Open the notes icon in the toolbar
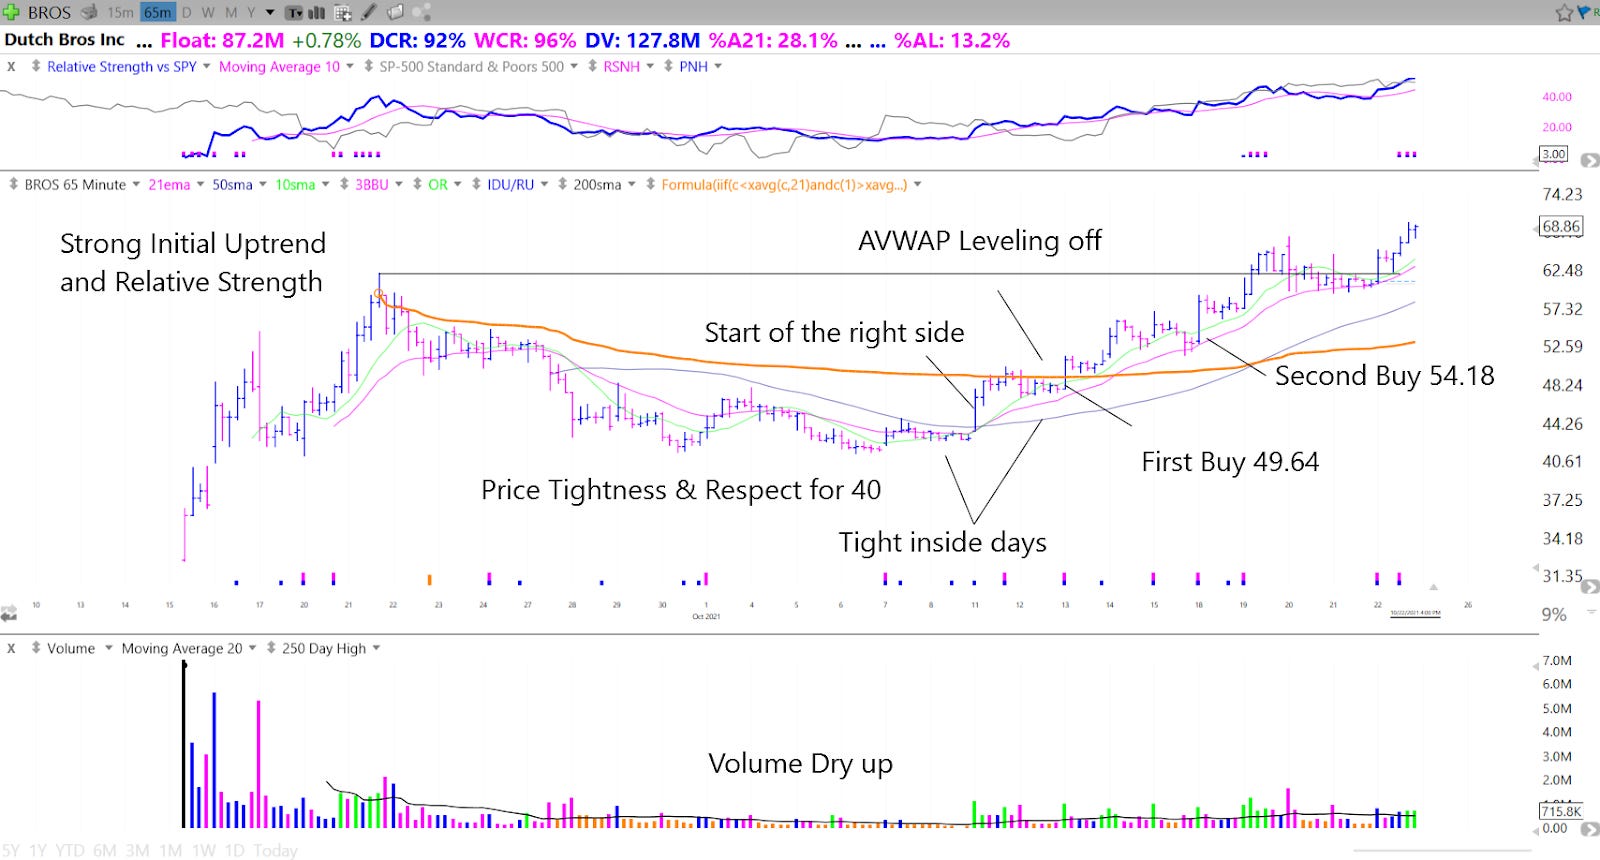 395,13
